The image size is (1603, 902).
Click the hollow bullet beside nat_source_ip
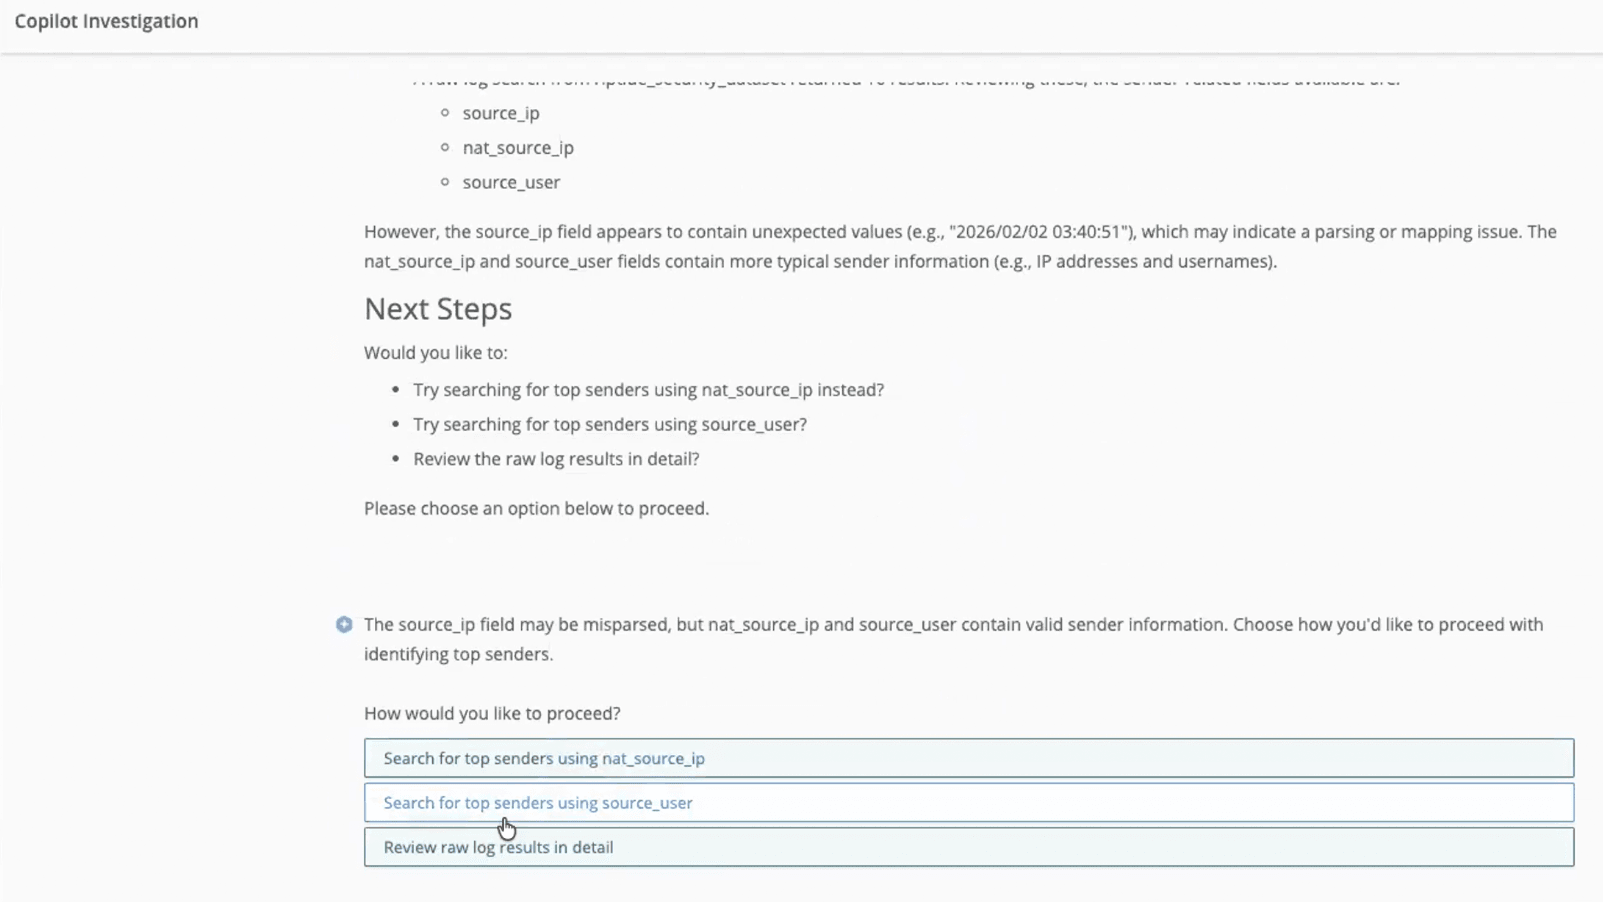[445, 147]
